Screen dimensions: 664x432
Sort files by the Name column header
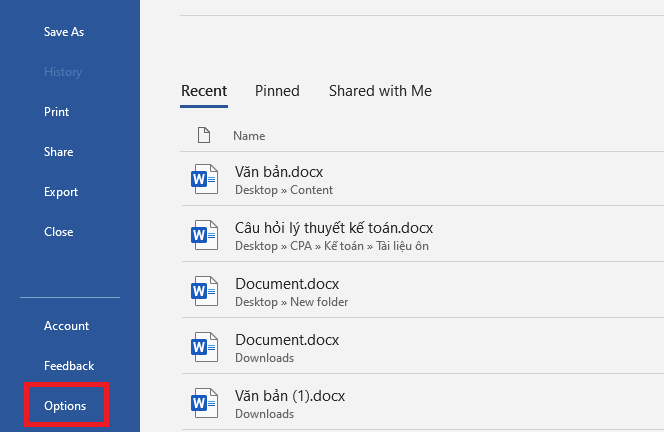(x=249, y=135)
